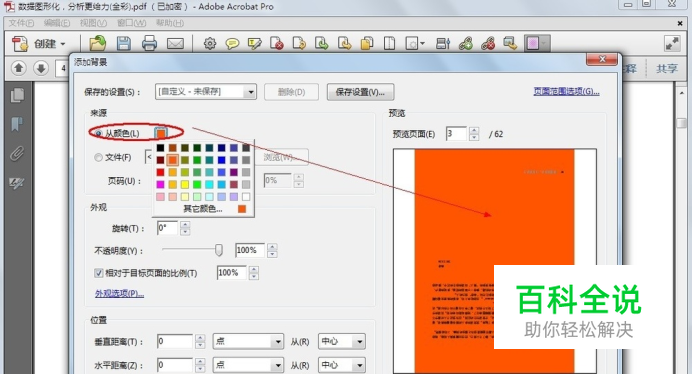Click the 预览页面(E) page number field
Viewport: 692px width, 374px height.
[x=456, y=134]
